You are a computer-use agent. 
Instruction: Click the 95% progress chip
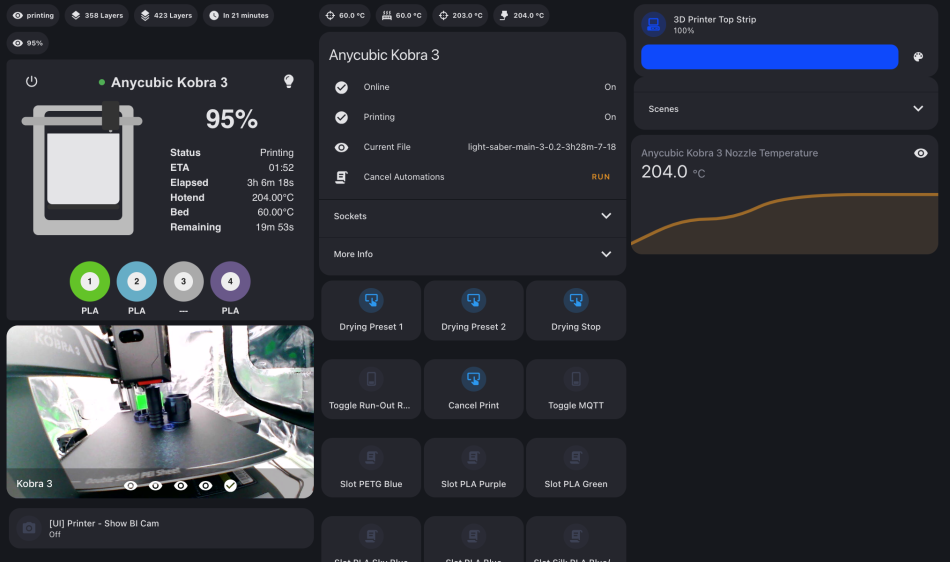[28, 43]
